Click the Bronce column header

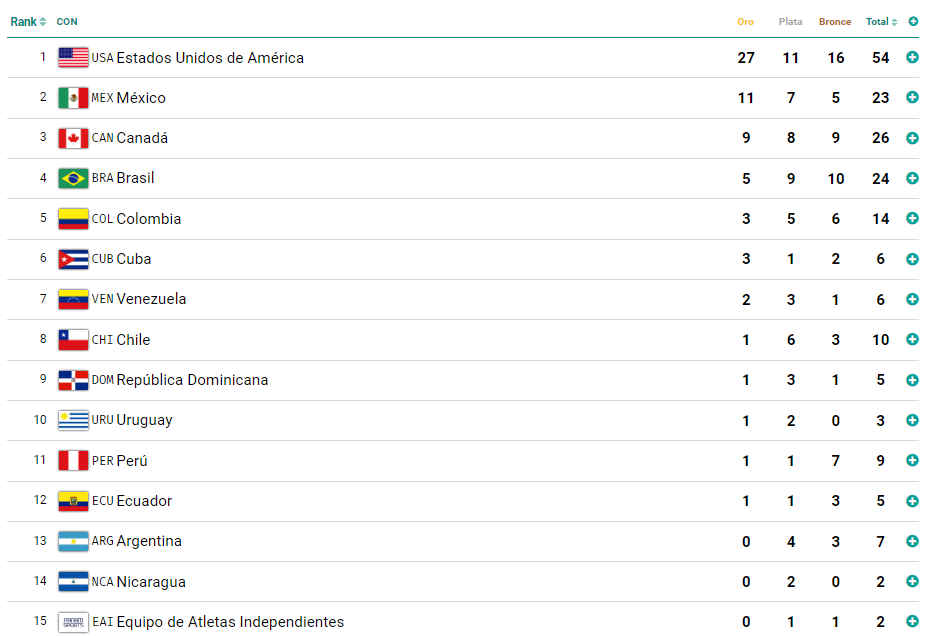point(835,22)
